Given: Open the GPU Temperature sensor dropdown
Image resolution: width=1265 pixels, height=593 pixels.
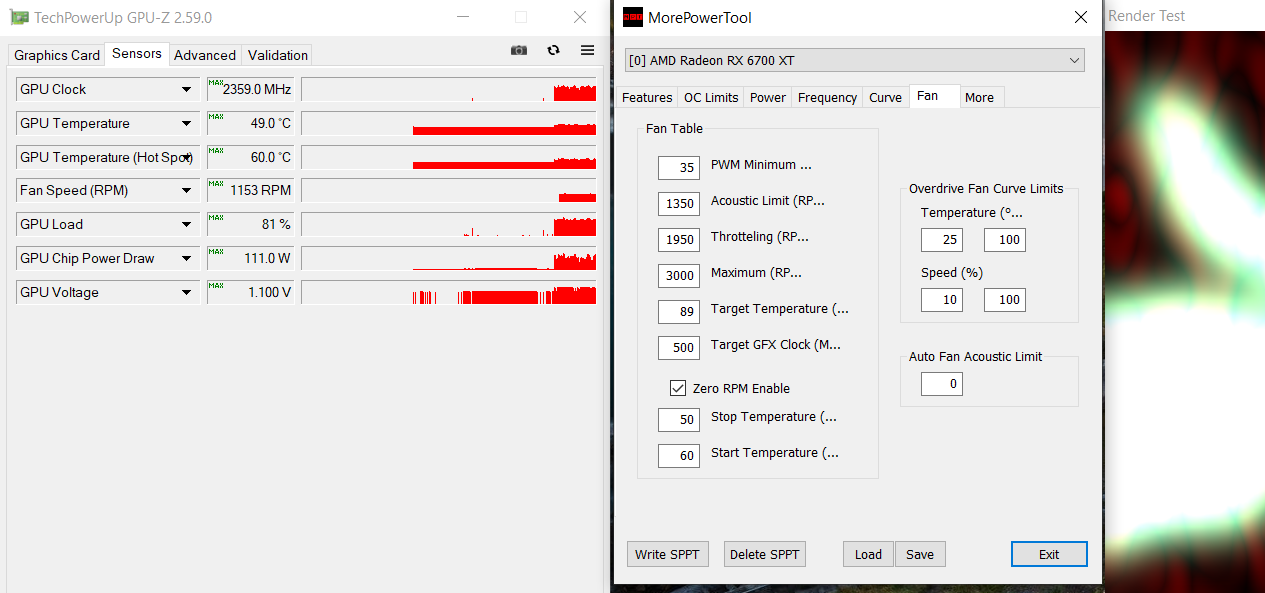Looking at the screenshot, I should tap(187, 123).
